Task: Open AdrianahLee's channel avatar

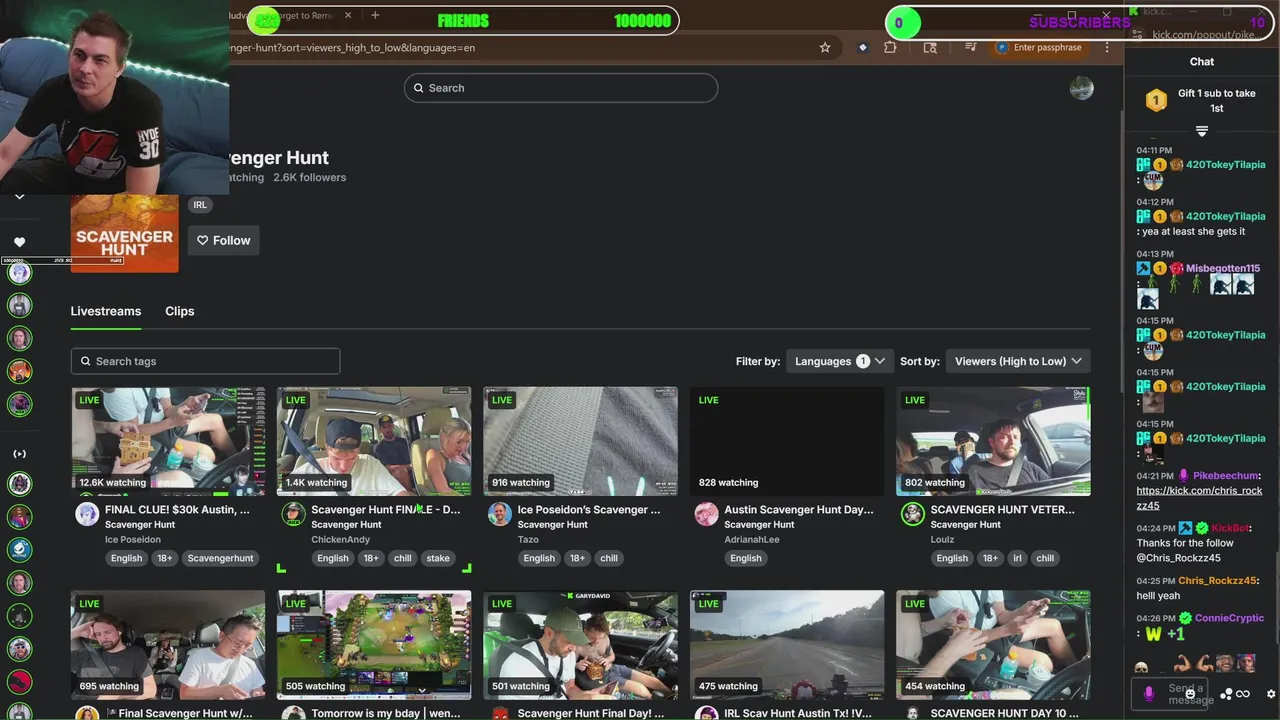Action: 706,514
